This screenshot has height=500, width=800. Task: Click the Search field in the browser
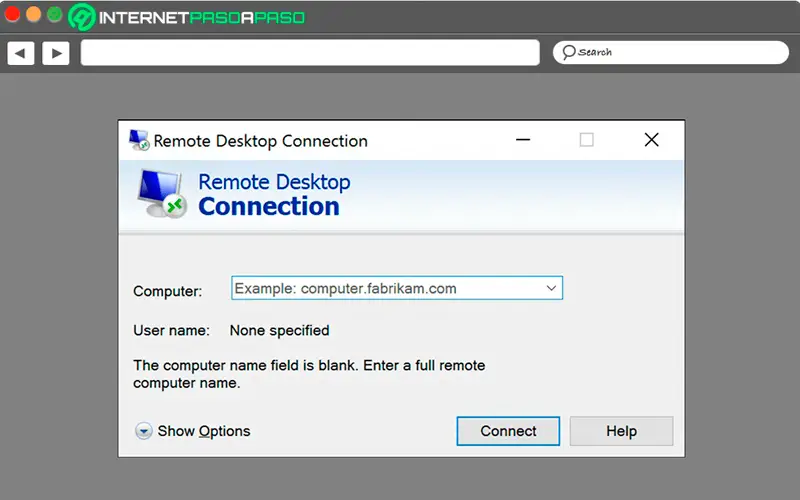[x=671, y=53]
